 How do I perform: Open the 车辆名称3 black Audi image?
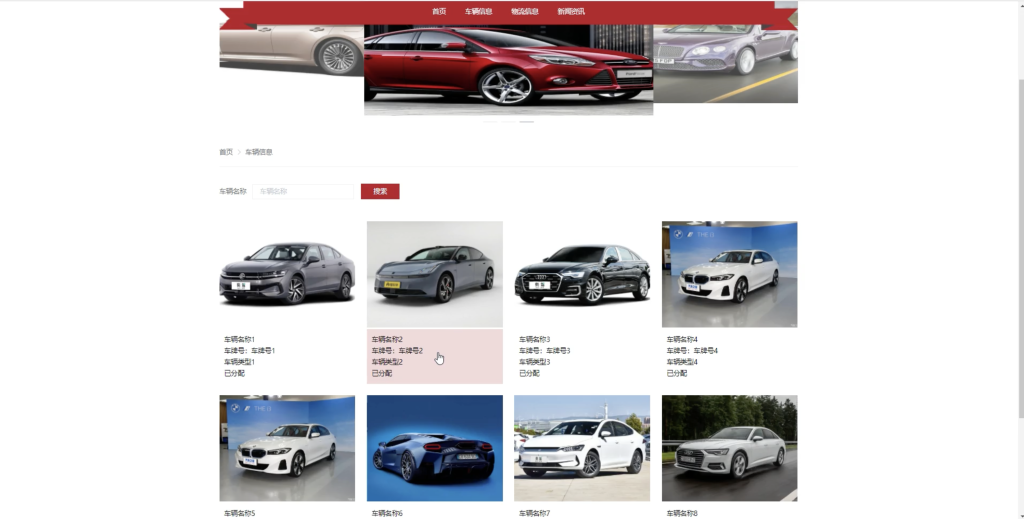(582, 274)
